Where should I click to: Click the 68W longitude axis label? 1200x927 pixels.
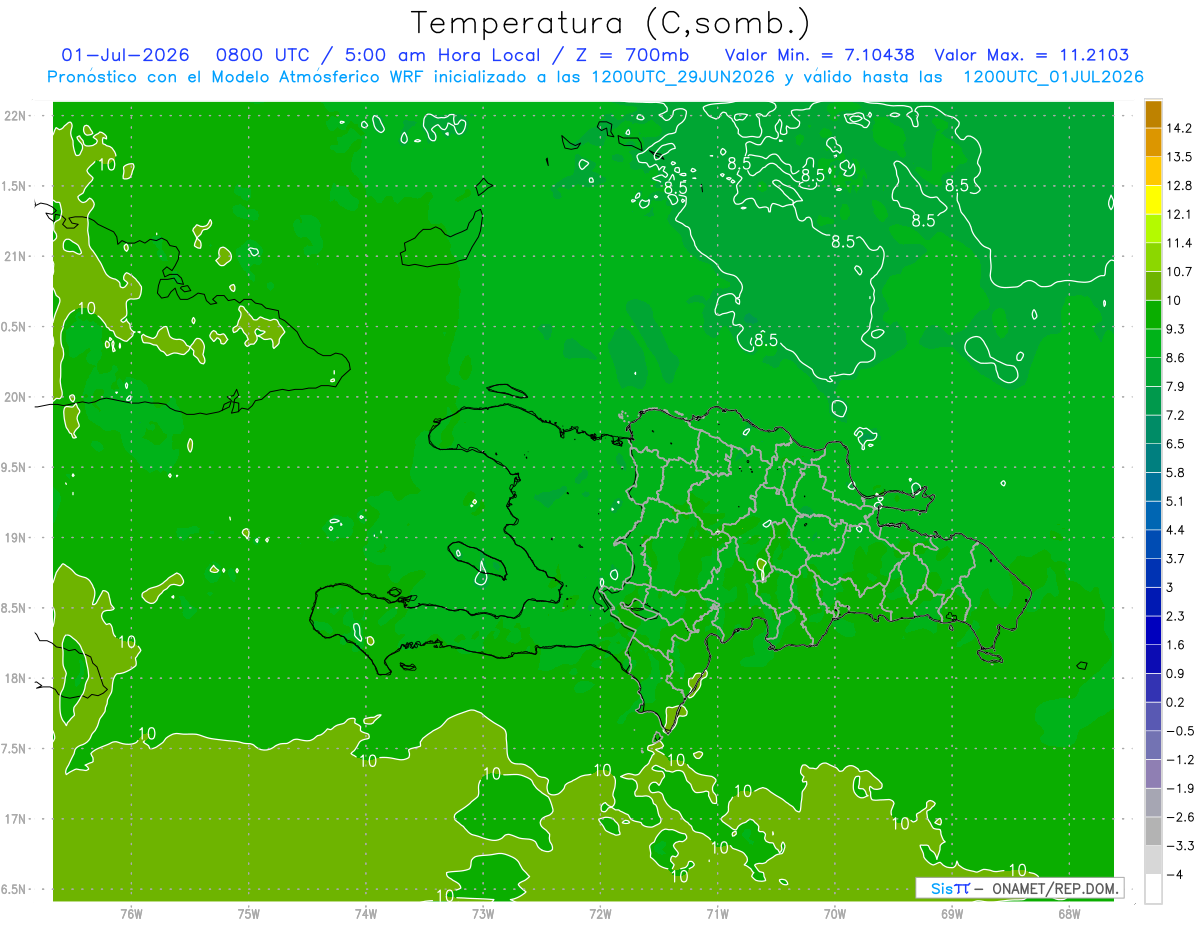click(1069, 914)
